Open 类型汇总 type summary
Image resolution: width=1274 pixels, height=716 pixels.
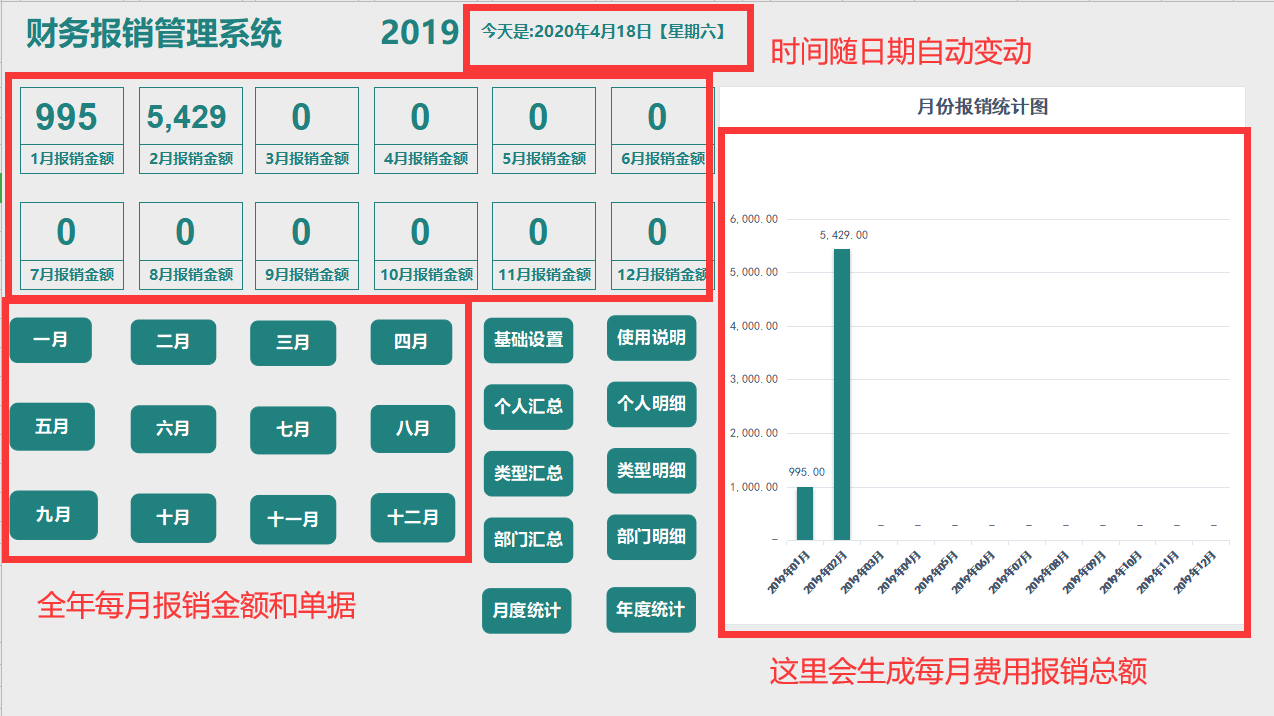click(x=528, y=473)
